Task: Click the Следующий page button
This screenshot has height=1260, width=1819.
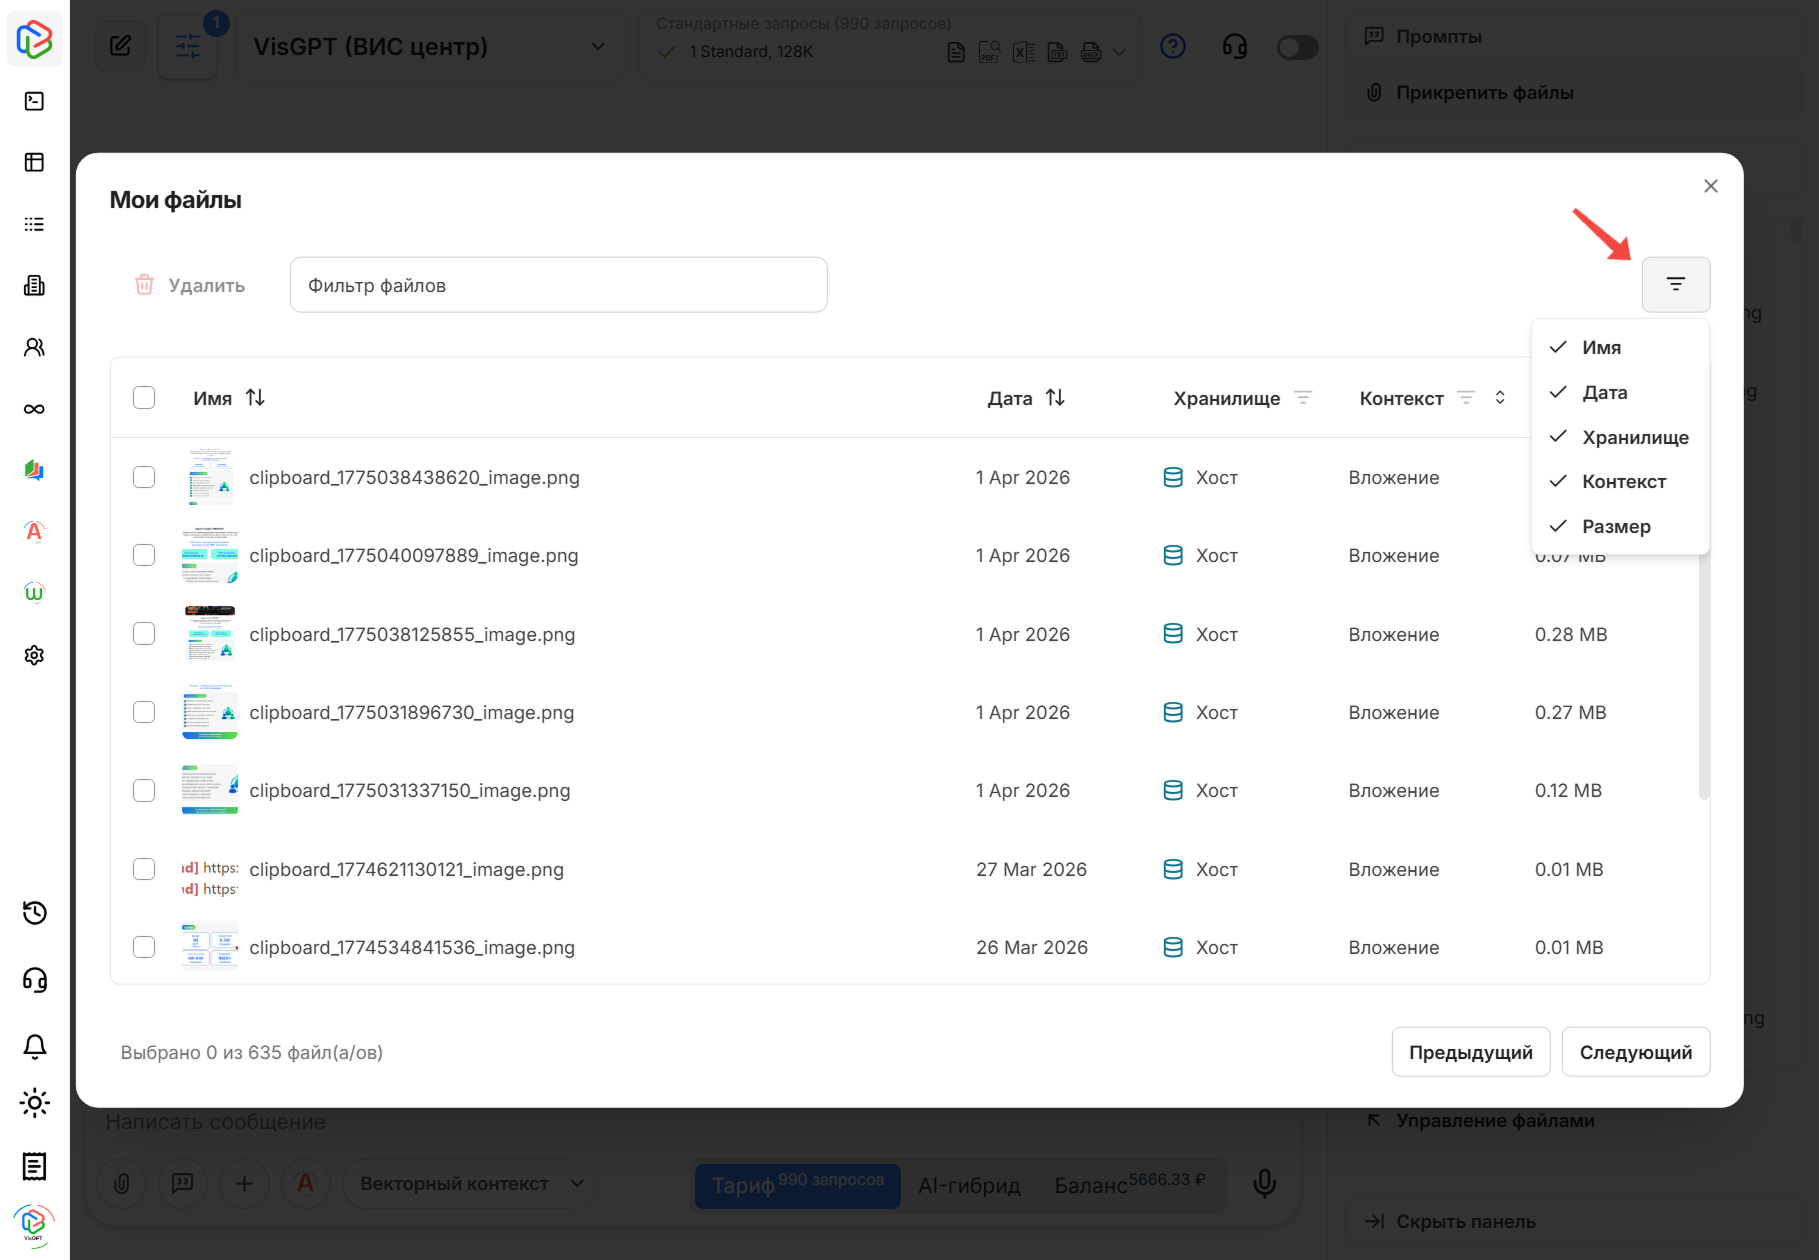Action: [x=1635, y=1052]
